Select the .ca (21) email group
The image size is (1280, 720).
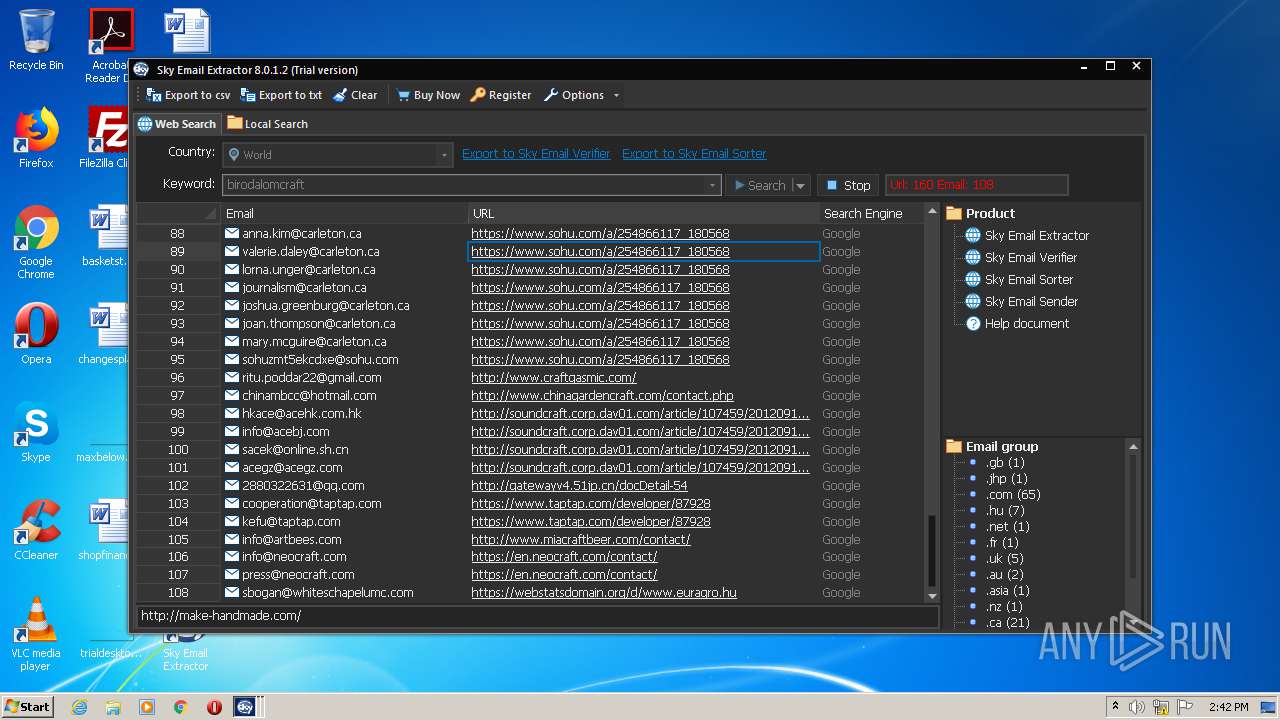[x=1007, y=622]
